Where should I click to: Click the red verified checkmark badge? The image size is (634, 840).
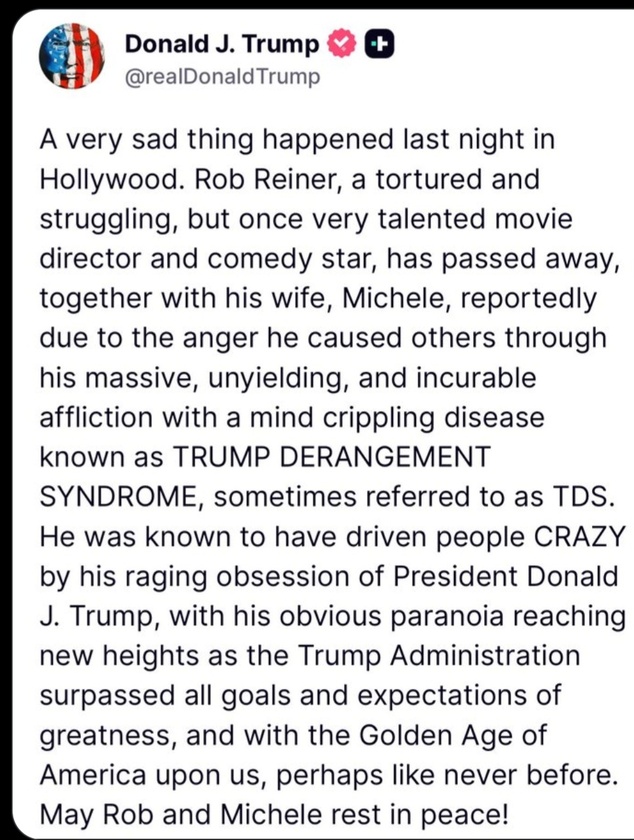click(x=344, y=44)
